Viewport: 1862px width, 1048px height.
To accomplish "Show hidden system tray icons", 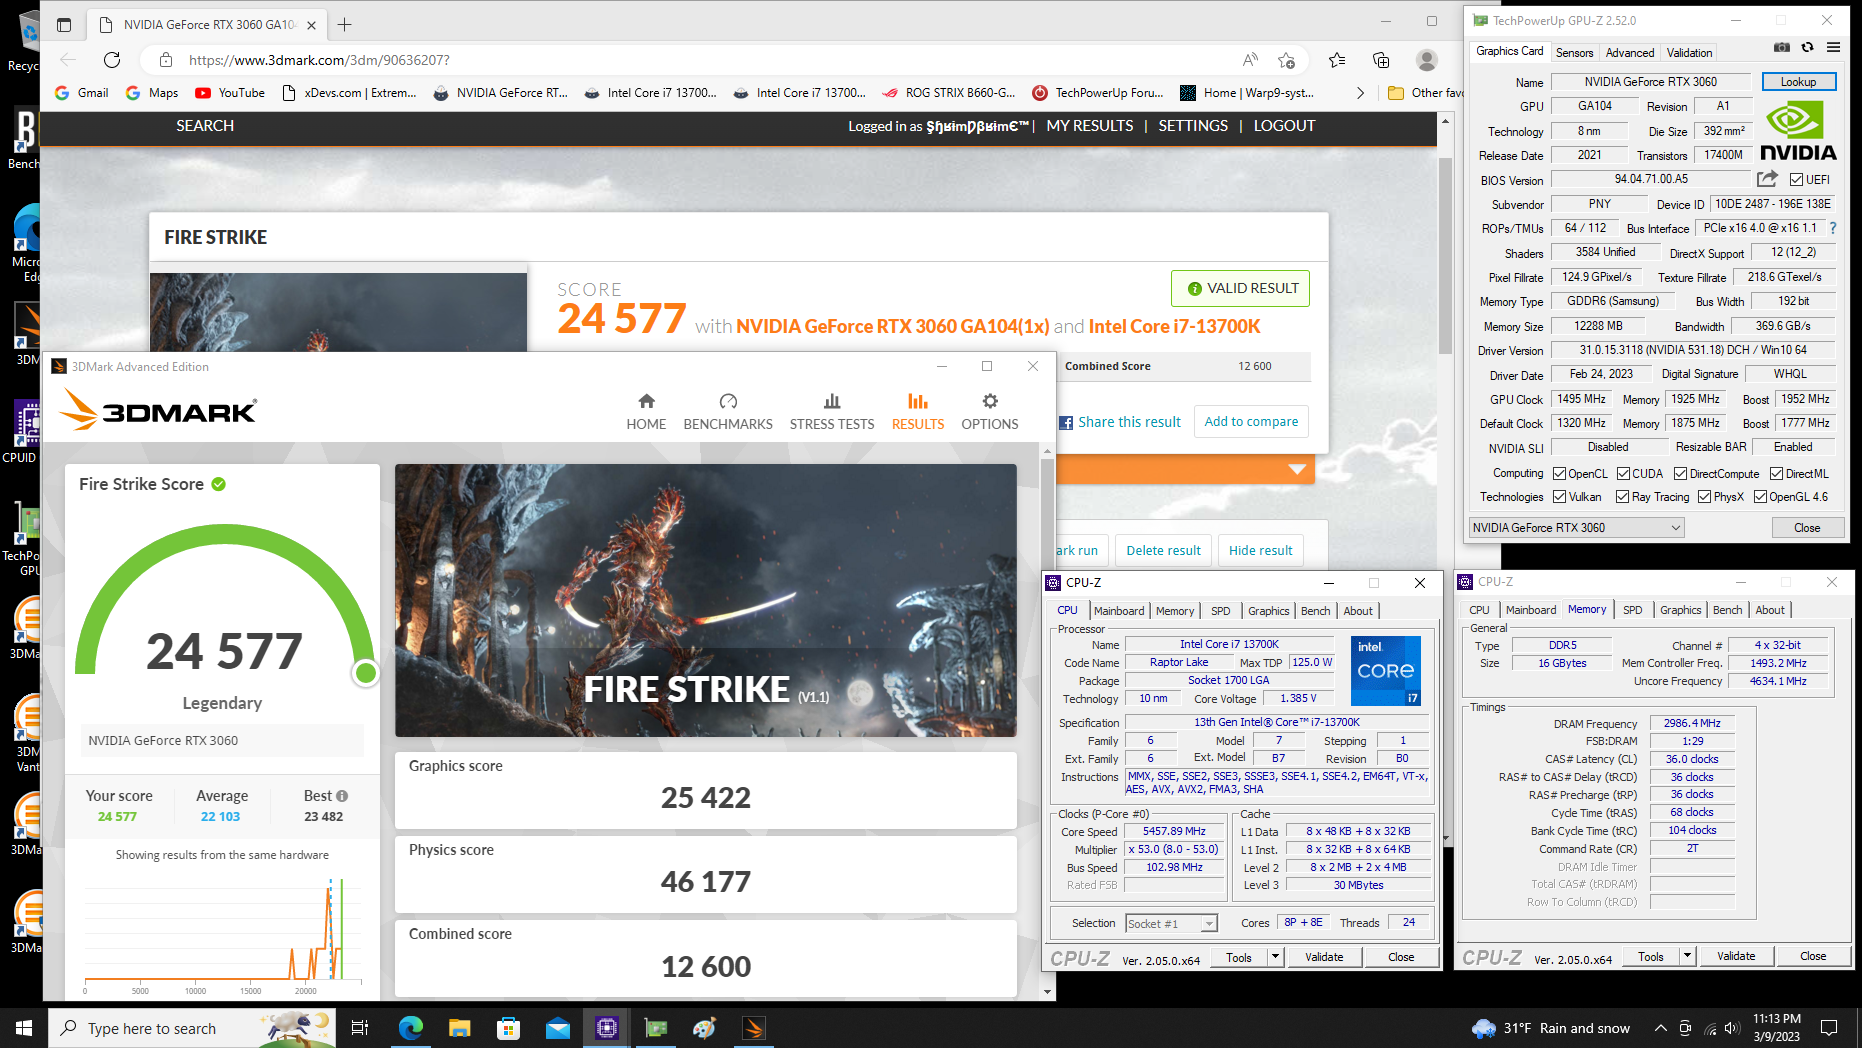I will pyautogui.click(x=1660, y=1028).
